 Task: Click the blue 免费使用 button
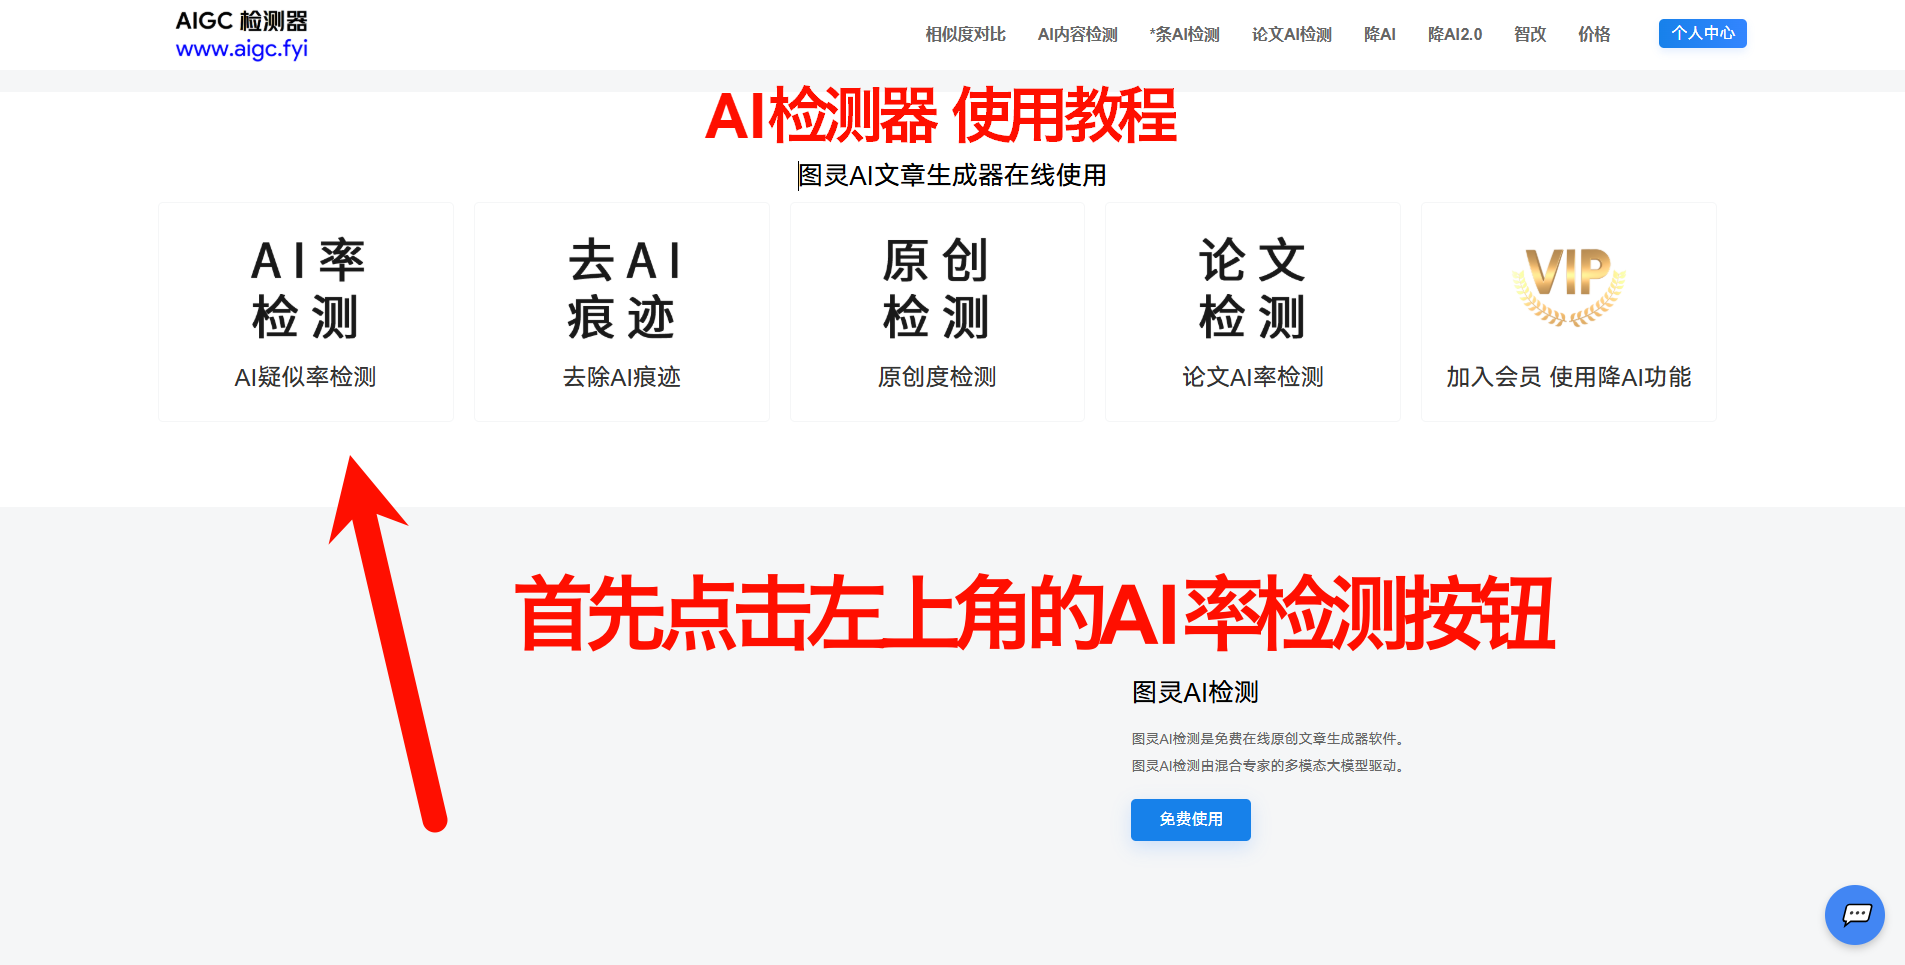pyautogui.click(x=1190, y=819)
